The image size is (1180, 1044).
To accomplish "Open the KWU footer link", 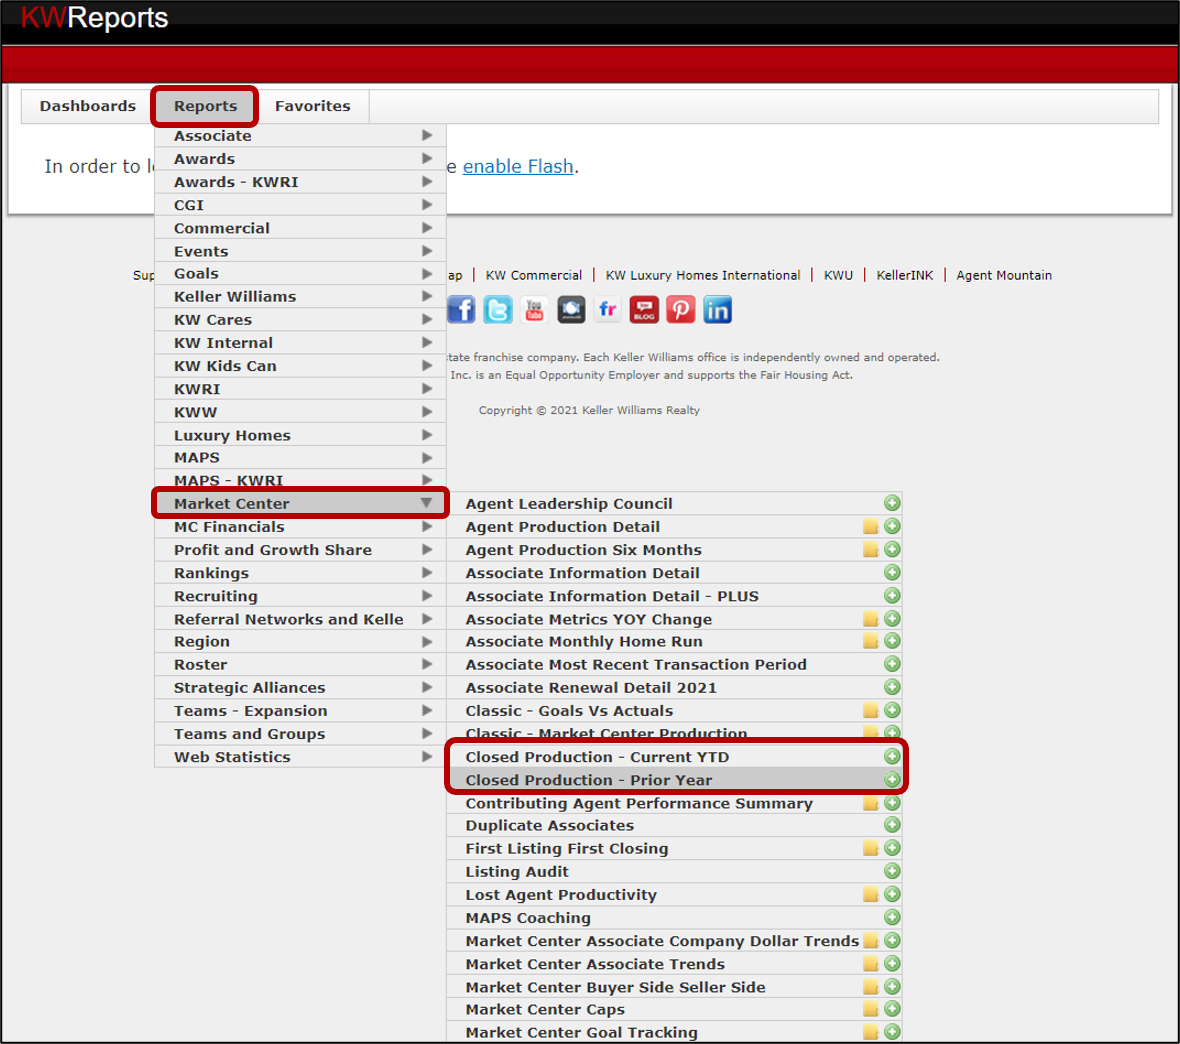I will click(838, 275).
